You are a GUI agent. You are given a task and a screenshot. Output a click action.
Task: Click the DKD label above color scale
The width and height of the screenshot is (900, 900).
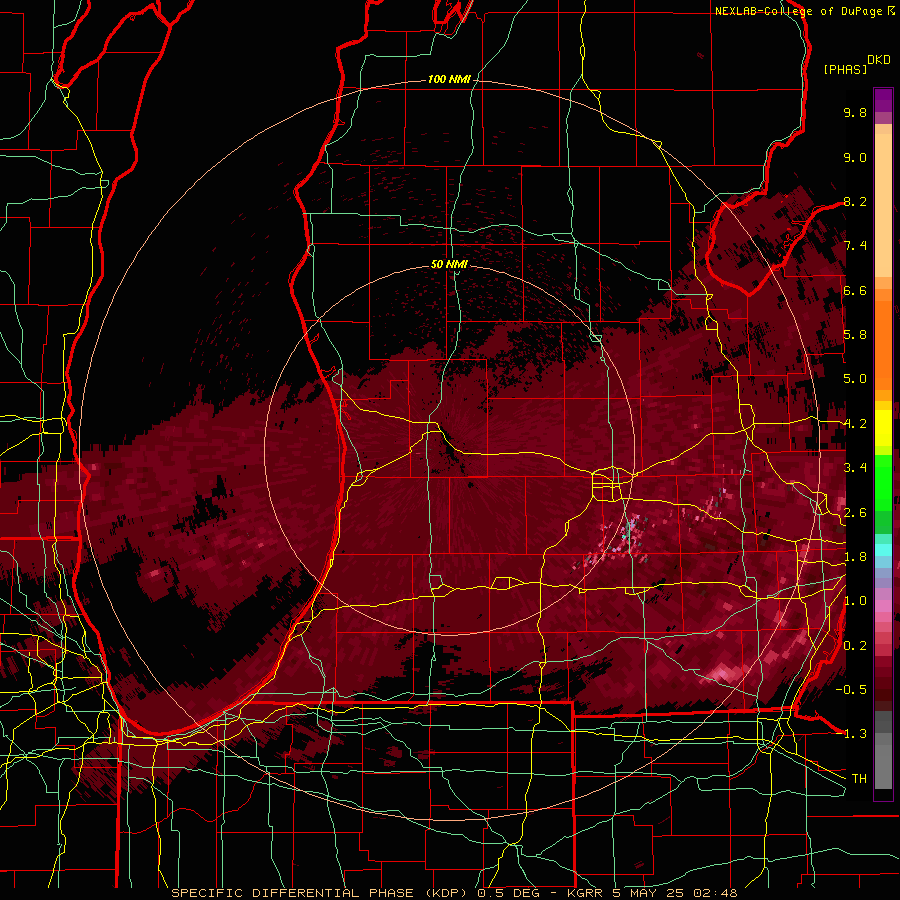pos(879,60)
